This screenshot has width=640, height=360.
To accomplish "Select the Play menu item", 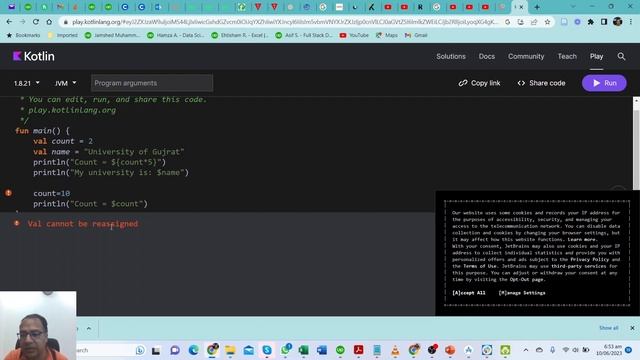I will click(596, 56).
